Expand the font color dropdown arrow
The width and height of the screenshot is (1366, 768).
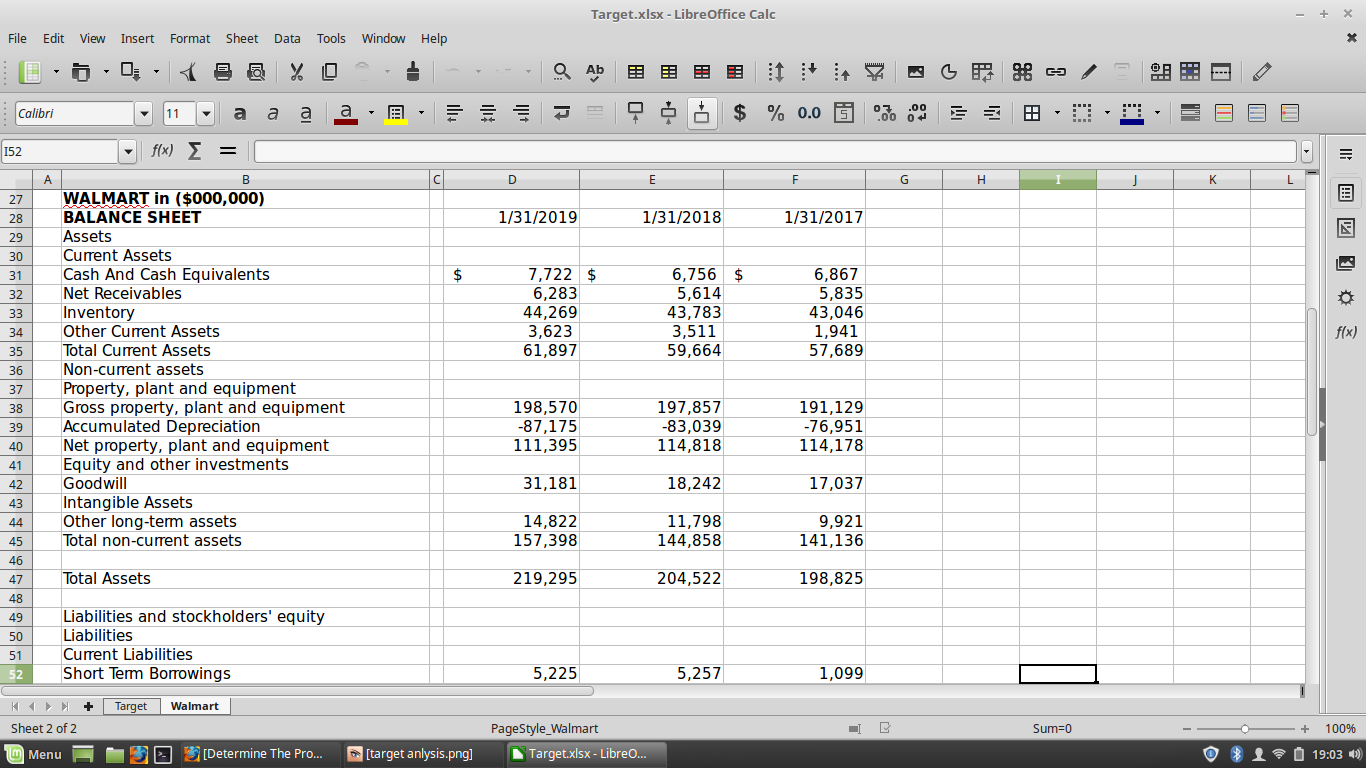point(371,113)
